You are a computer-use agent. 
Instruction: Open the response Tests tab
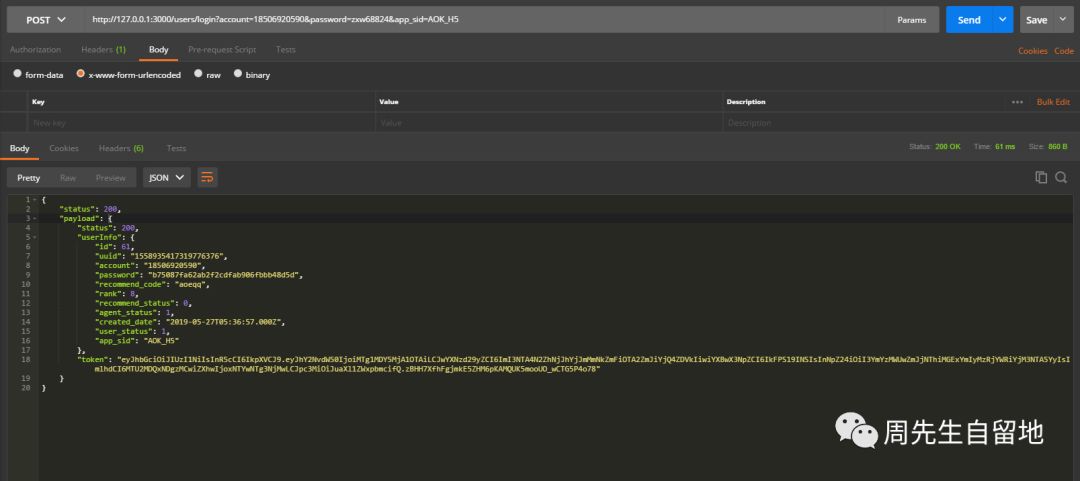coord(176,148)
